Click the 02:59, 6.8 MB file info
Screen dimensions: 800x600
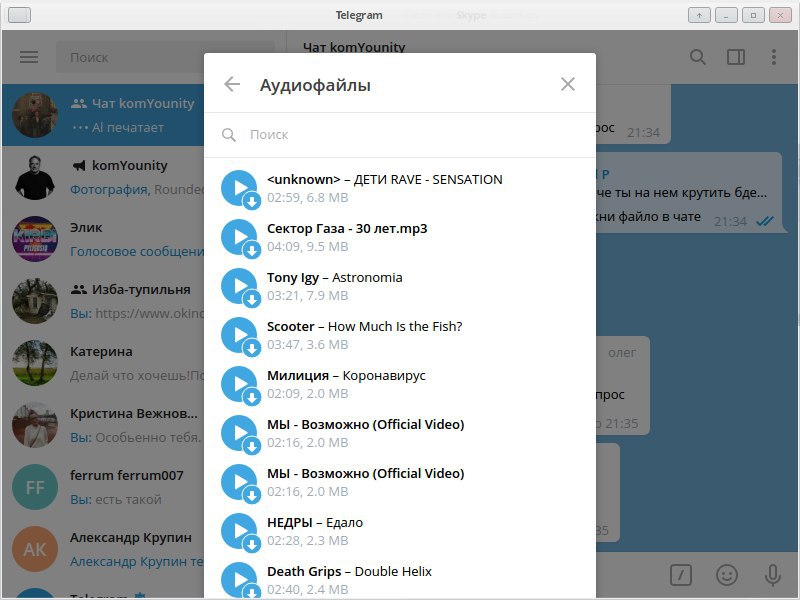(308, 197)
